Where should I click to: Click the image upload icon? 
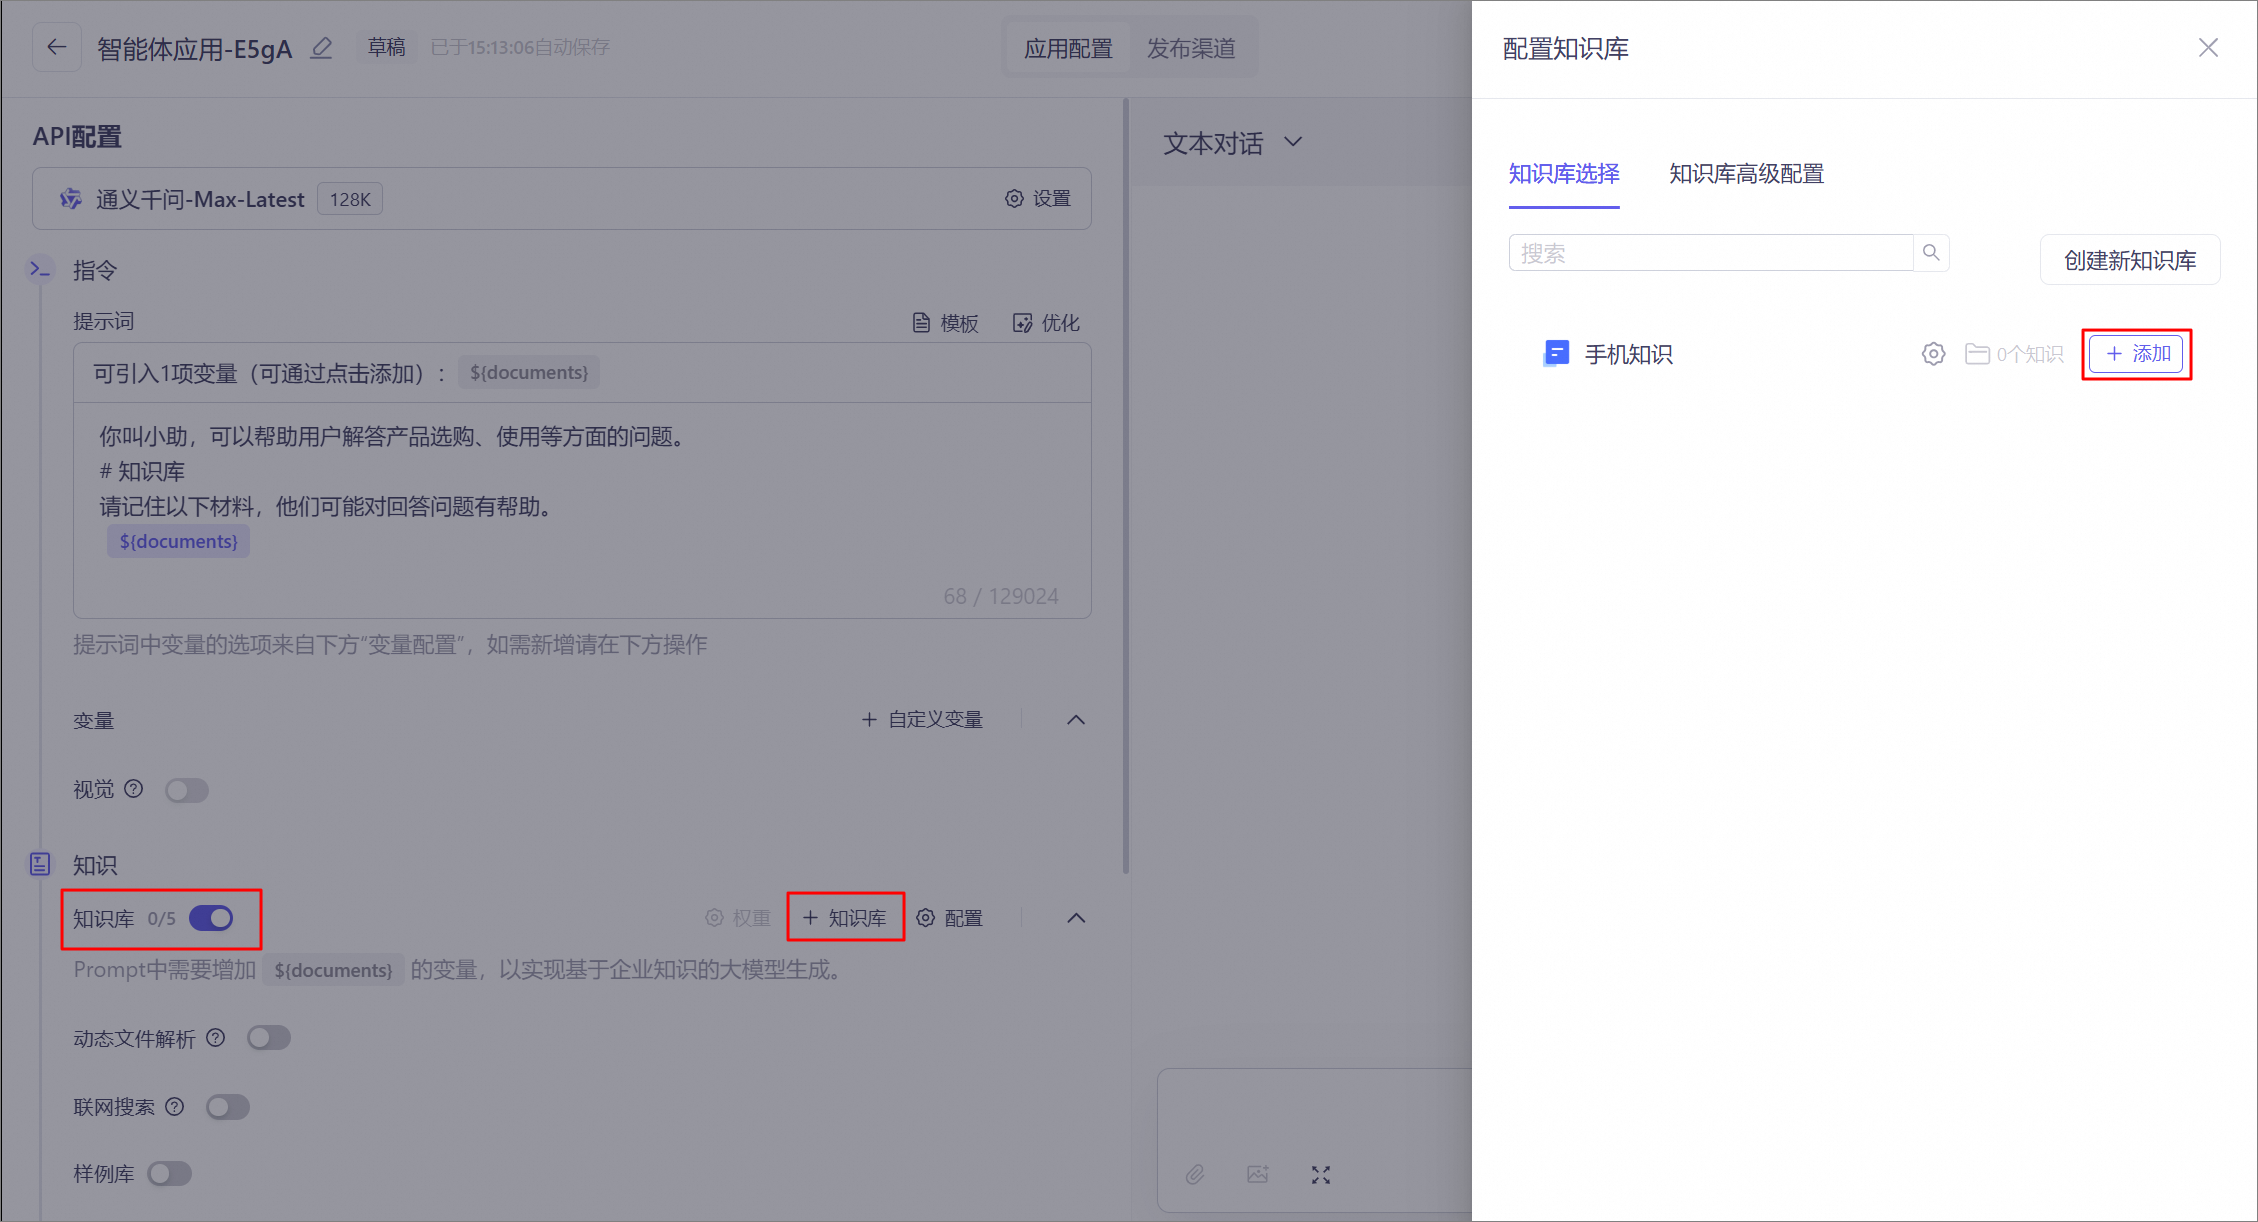[1257, 1174]
